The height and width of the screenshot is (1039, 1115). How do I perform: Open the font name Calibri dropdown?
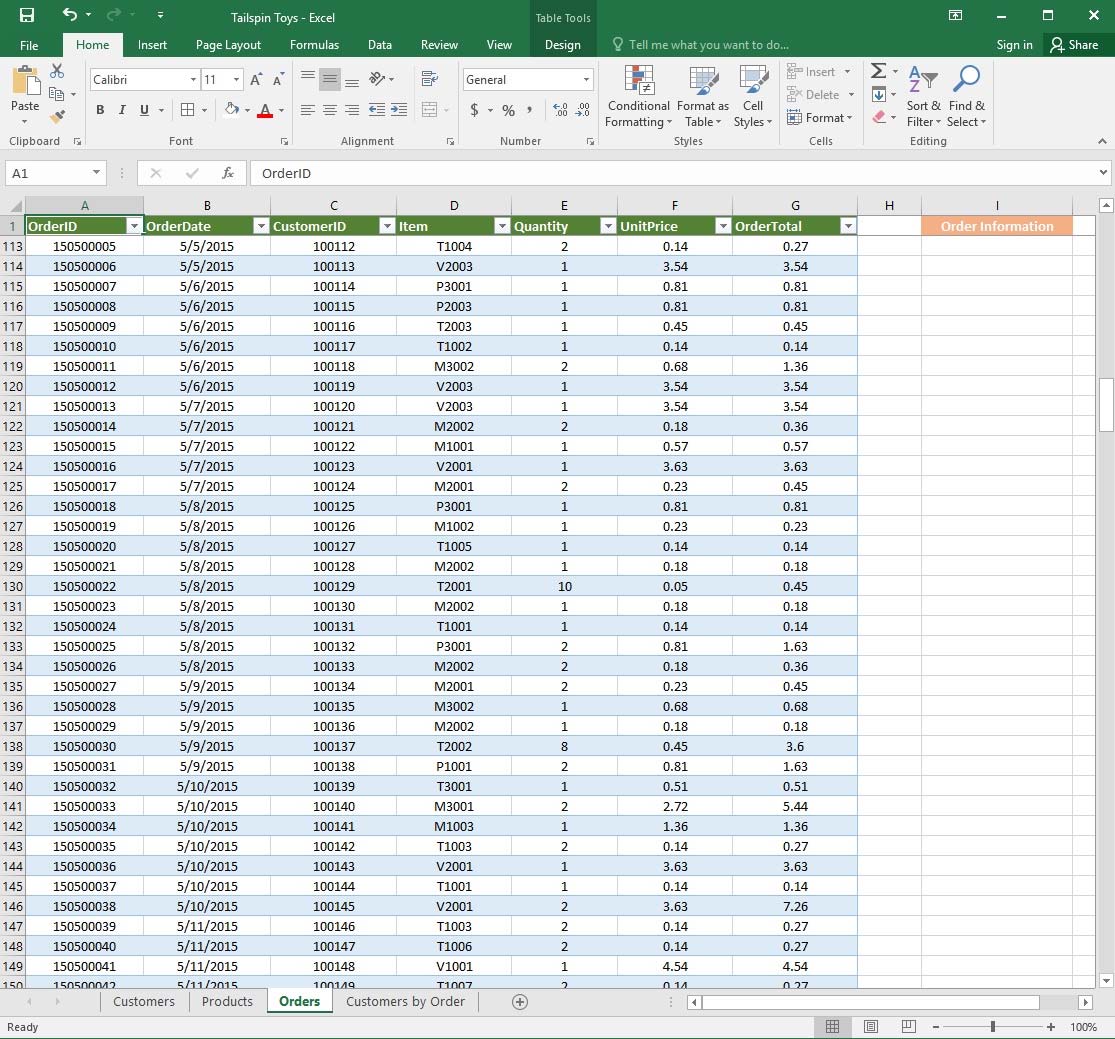coord(193,80)
